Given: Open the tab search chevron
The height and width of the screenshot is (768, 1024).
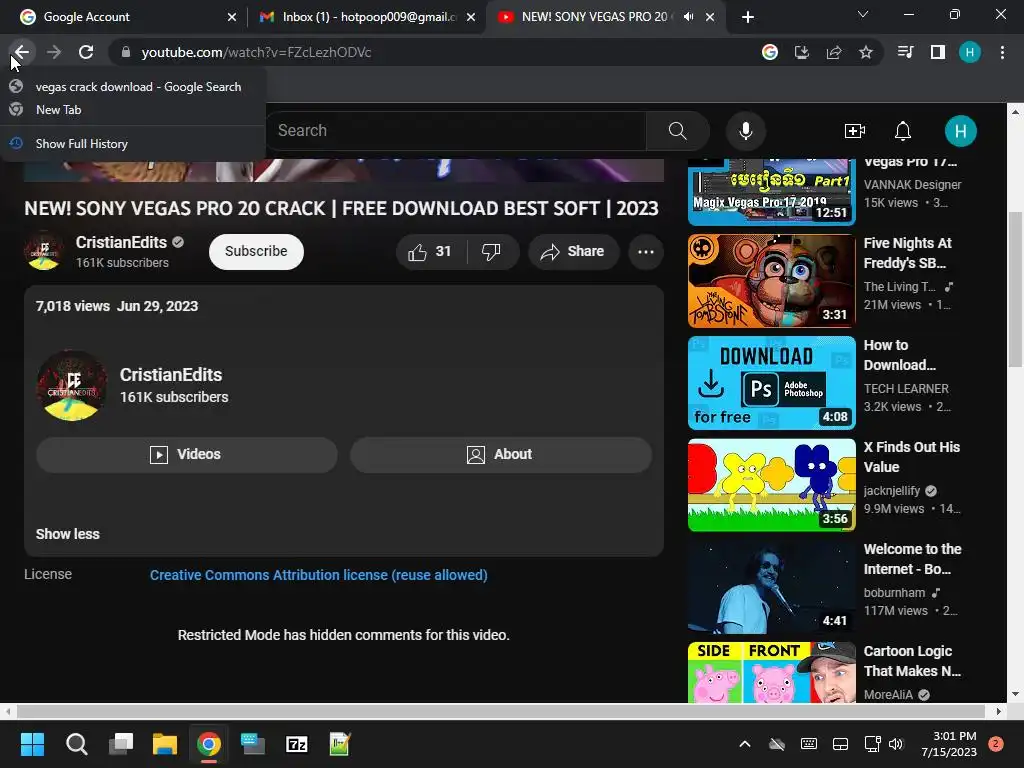Looking at the screenshot, I should 863,14.
